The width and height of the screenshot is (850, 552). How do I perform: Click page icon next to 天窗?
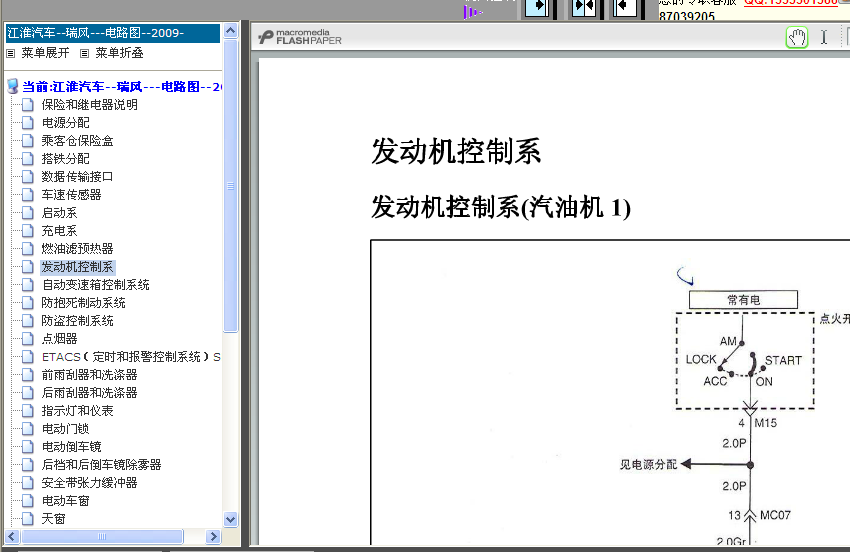28,519
